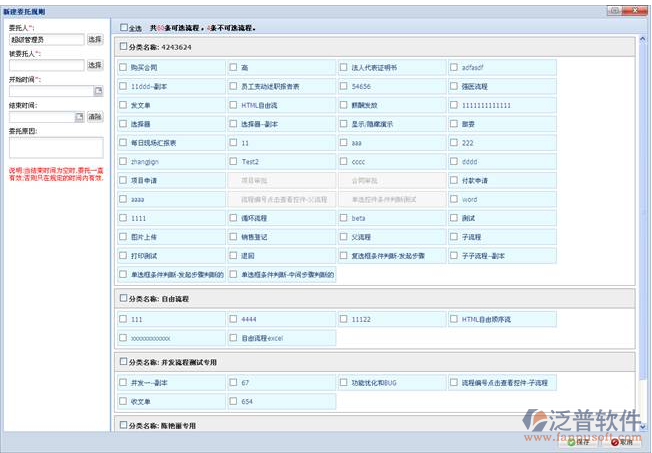
Task: Click the 被委托人 input field
Action: [45, 65]
